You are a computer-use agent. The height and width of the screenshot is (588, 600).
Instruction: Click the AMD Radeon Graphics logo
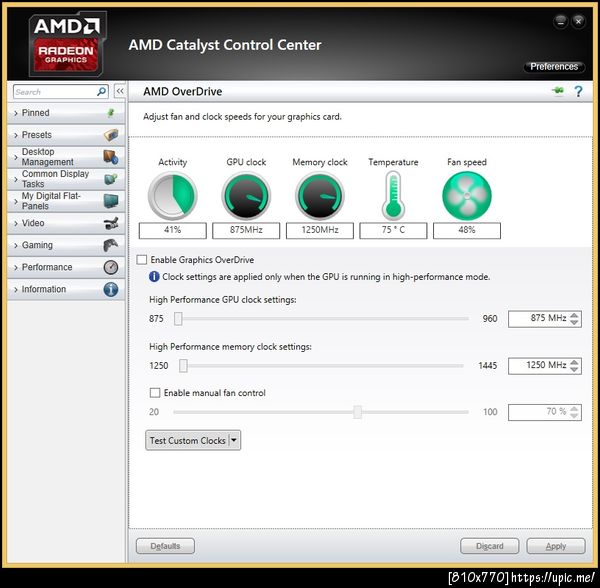67,44
